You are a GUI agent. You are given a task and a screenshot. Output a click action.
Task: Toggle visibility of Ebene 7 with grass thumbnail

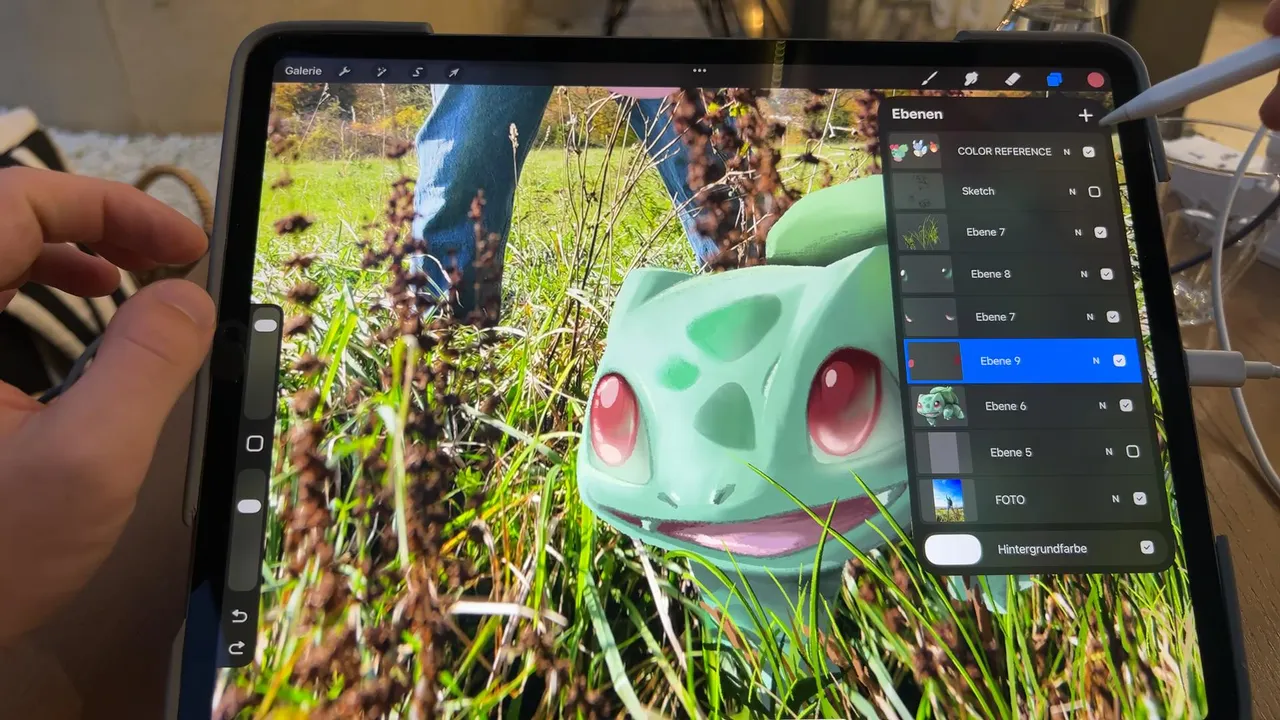pyautogui.click(x=1100, y=232)
